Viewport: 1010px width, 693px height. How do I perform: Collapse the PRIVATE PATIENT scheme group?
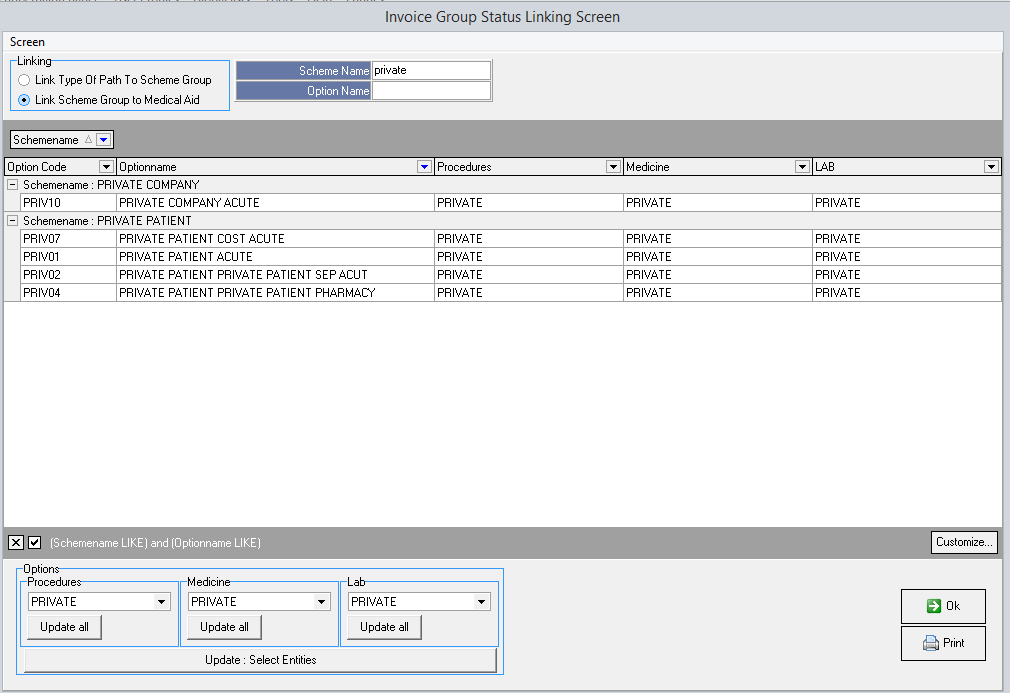(x=12, y=221)
